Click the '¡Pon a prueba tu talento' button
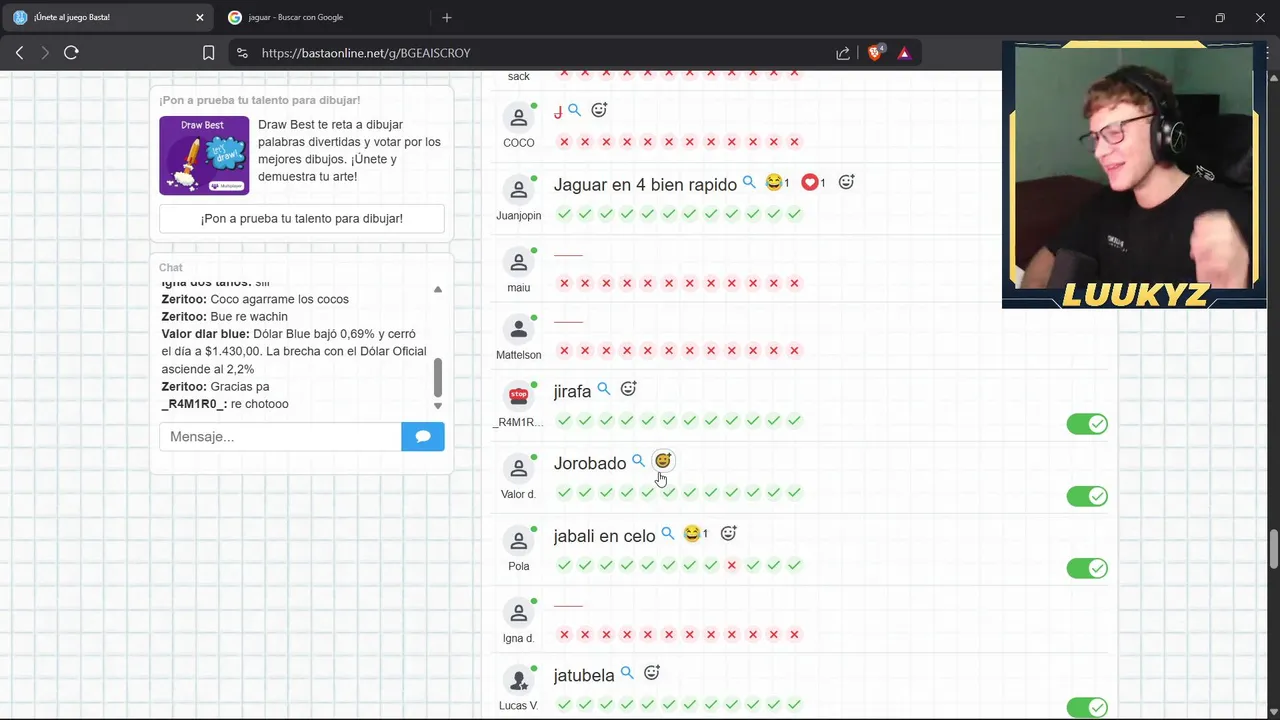The image size is (1280, 720). 302,218
